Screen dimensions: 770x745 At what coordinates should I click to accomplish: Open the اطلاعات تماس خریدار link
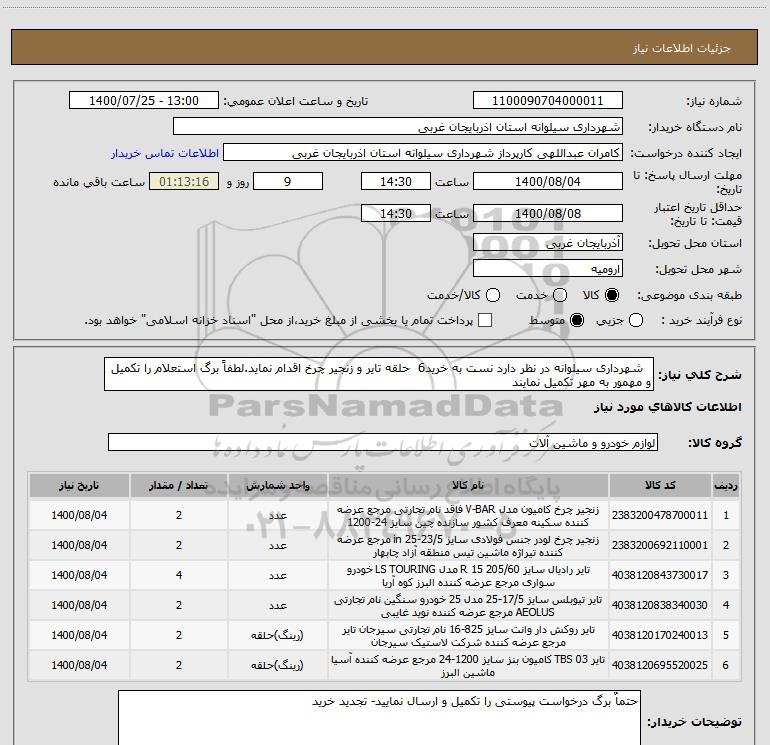(x=165, y=153)
